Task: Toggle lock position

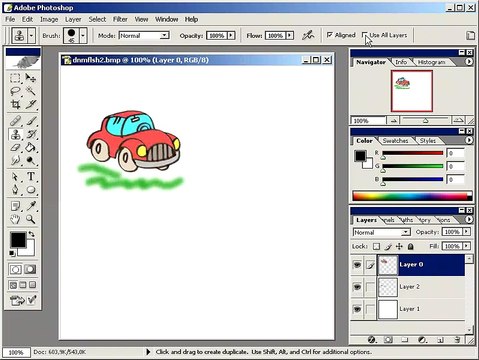Action: [x=399, y=247]
